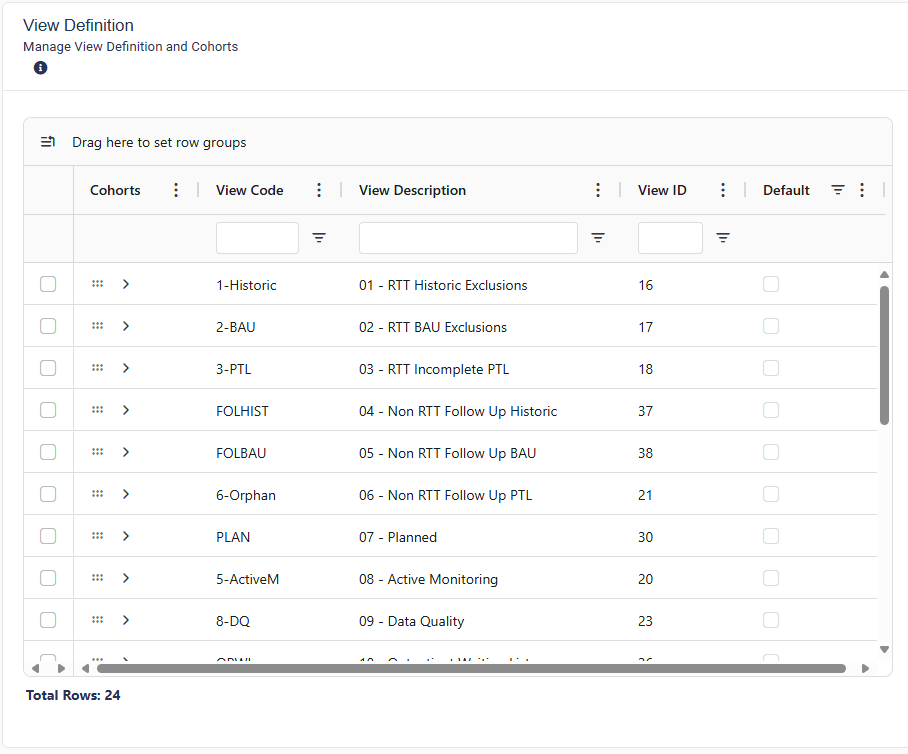
Task: Click the View ID column header
Action: click(662, 190)
